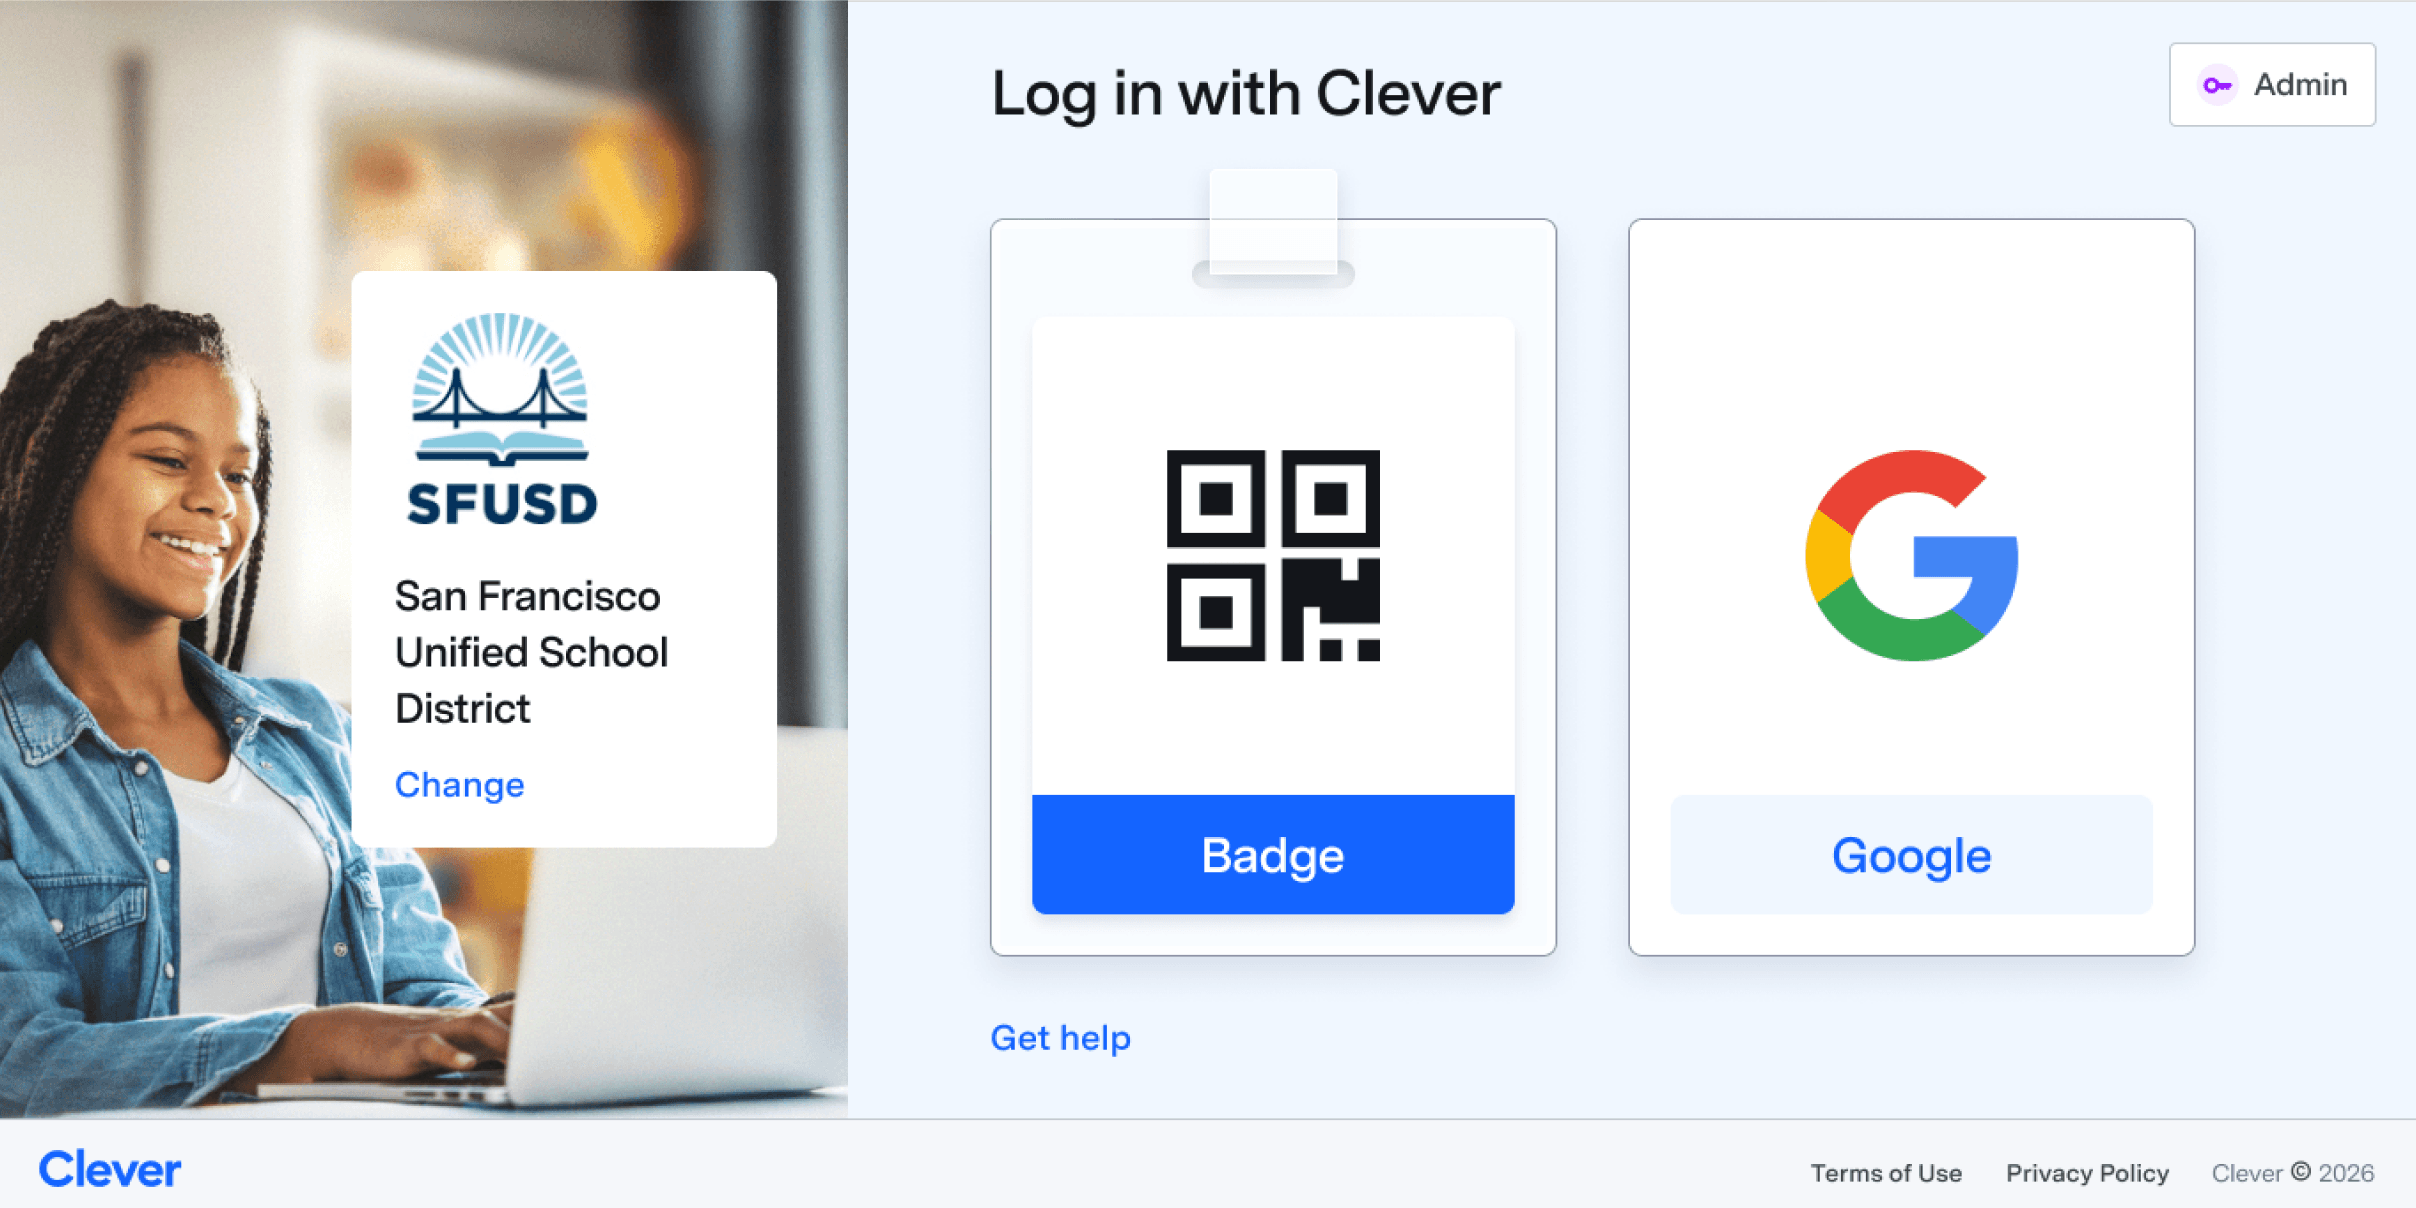
Task: Select the Badge login card
Action: (x=1273, y=587)
